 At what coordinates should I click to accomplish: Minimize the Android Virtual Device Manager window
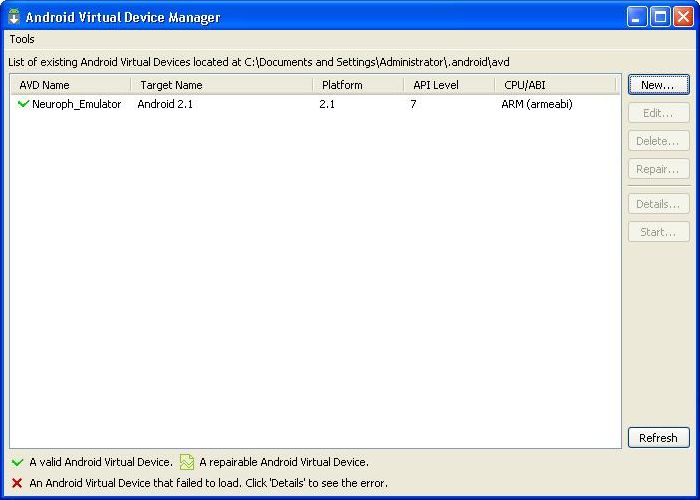tap(637, 17)
